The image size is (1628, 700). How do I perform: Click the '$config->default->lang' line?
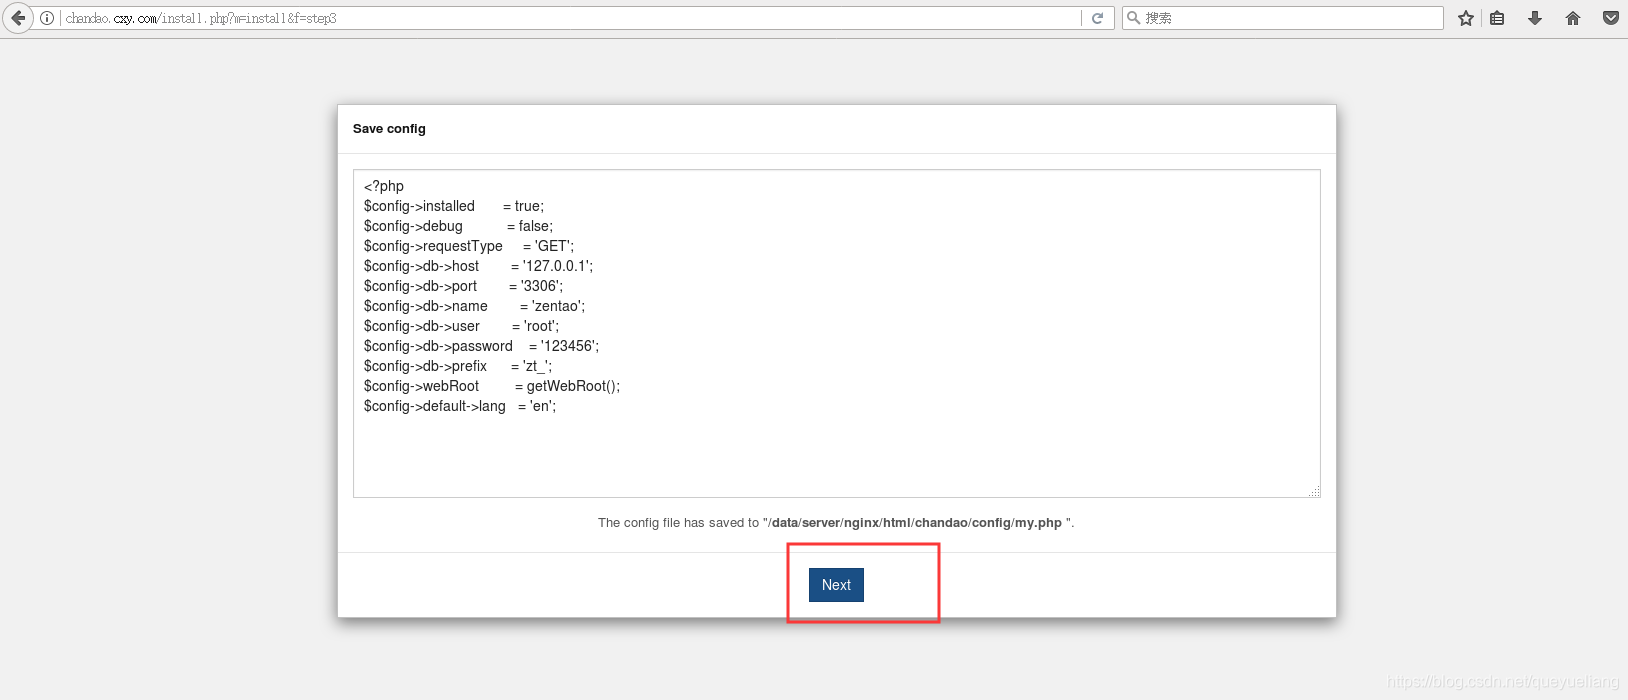[x=460, y=406]
